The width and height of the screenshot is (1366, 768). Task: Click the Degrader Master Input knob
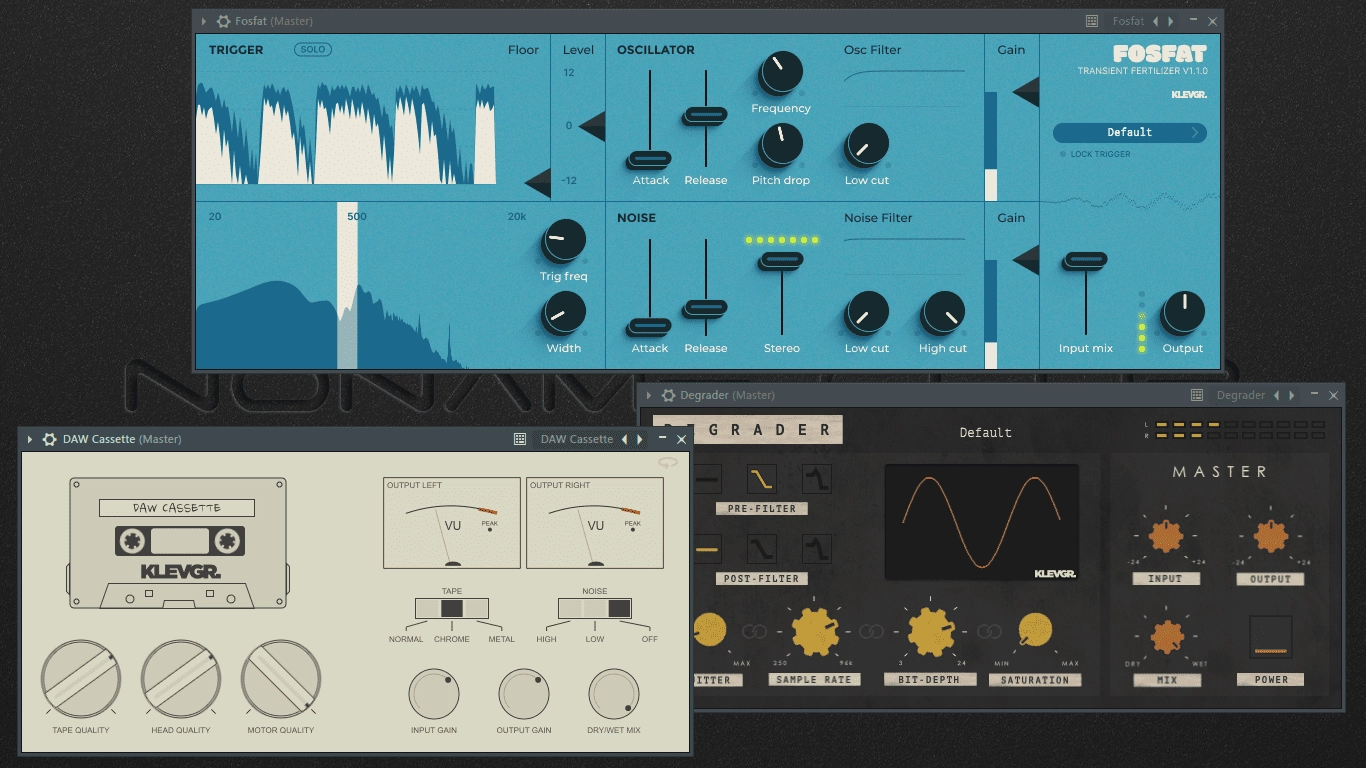click(x=1166, y=537)
